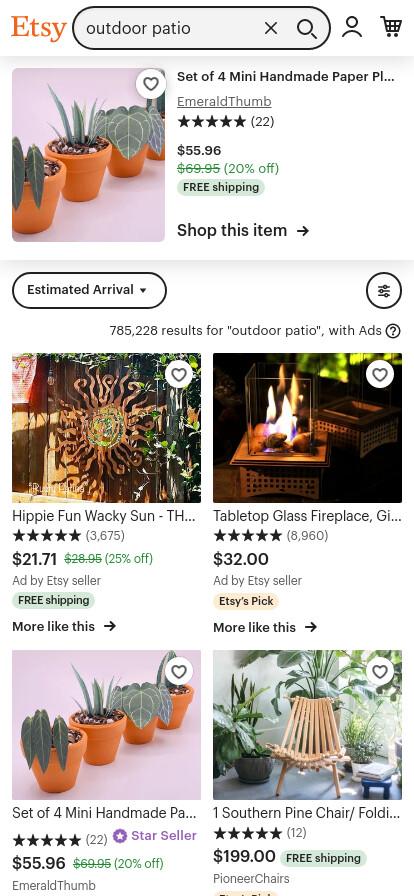Viewport: 414px width, 896px height.
Task: Open the Tabletop Glass Fireplace title
Action: (x=308, y=516)
